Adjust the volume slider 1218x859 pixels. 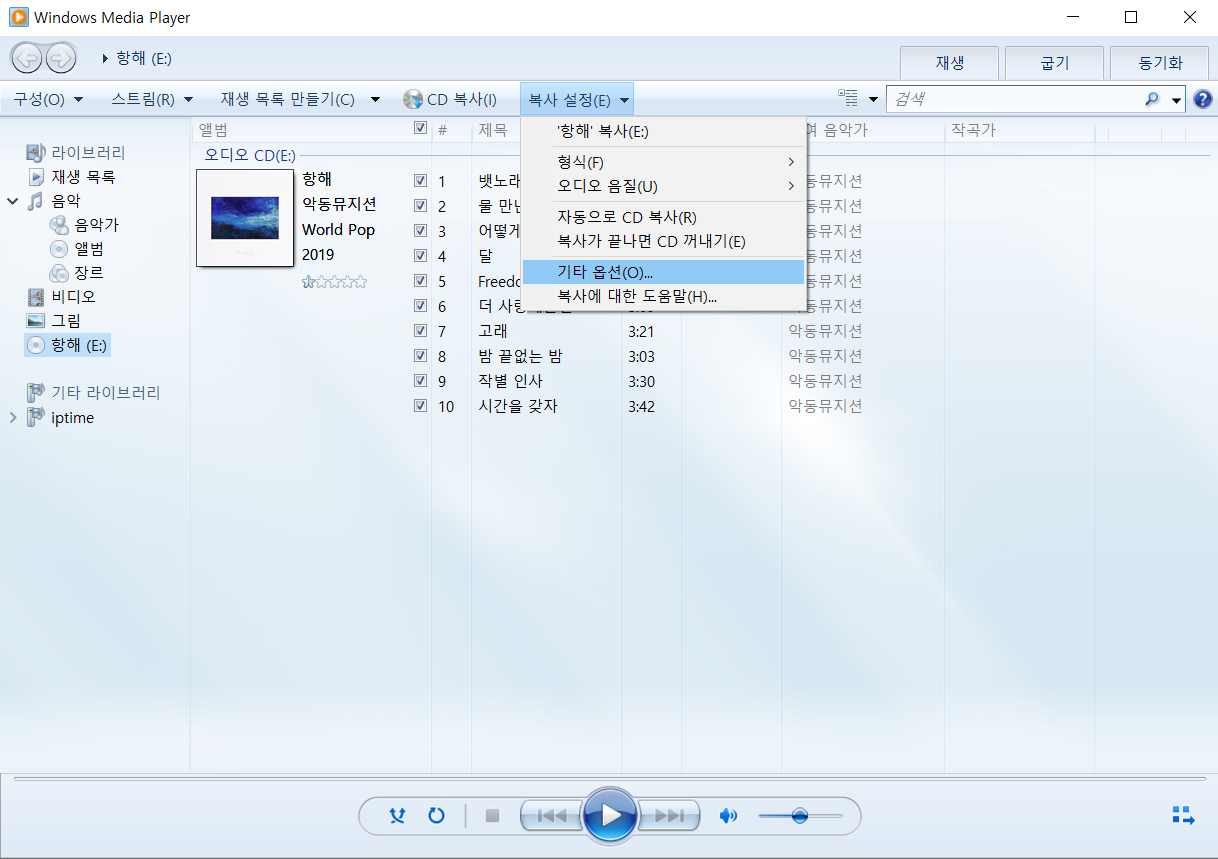(800, 815)
